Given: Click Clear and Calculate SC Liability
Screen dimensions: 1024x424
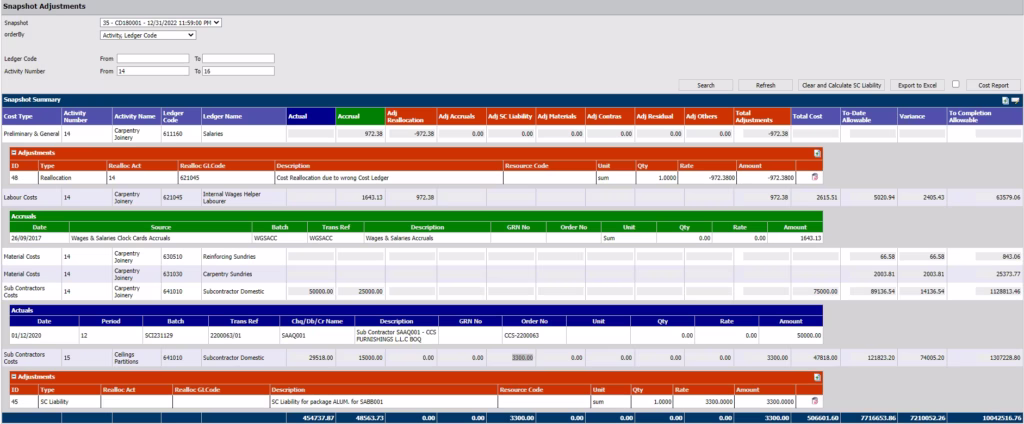Looking at the screenshot, I should tap(840, 86).
